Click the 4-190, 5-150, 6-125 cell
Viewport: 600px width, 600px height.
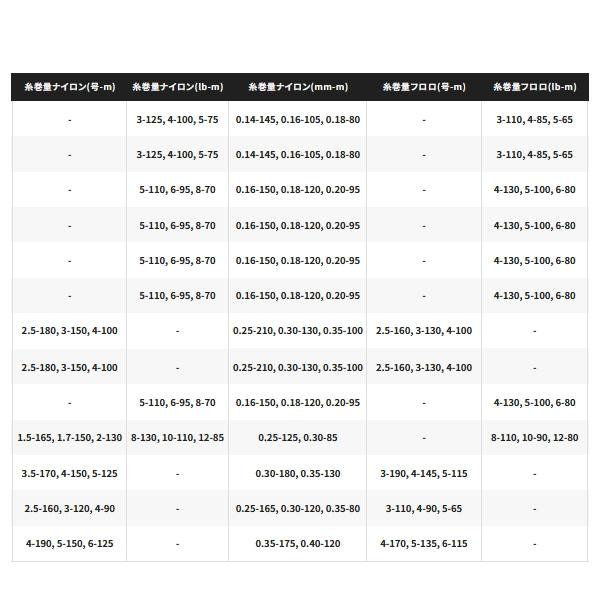pyautogui.click(x=69, y=544)
